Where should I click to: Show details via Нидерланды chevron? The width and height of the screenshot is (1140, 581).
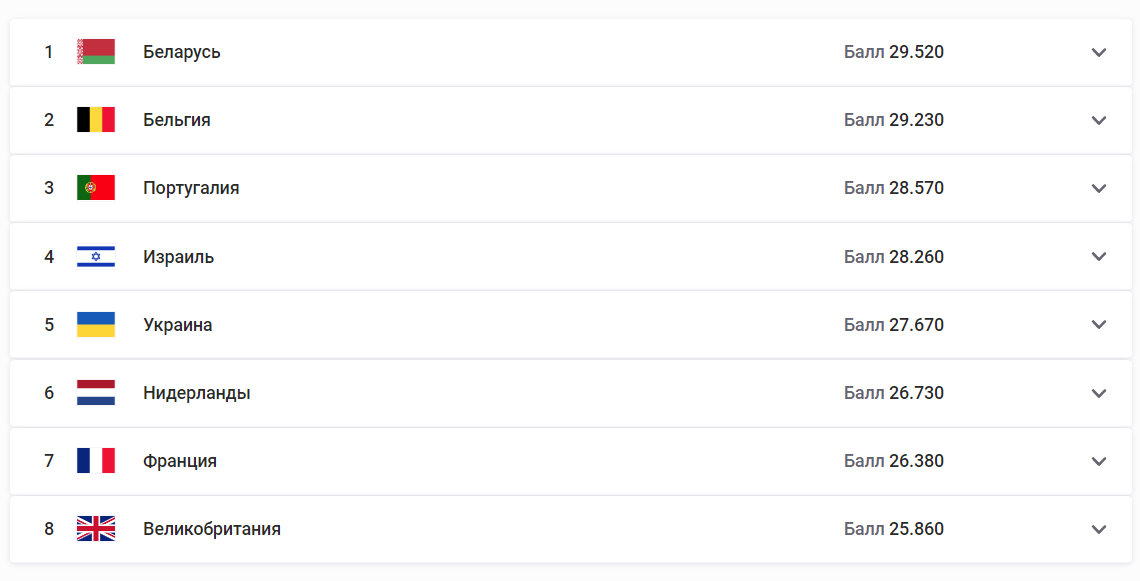point(1099,393)
